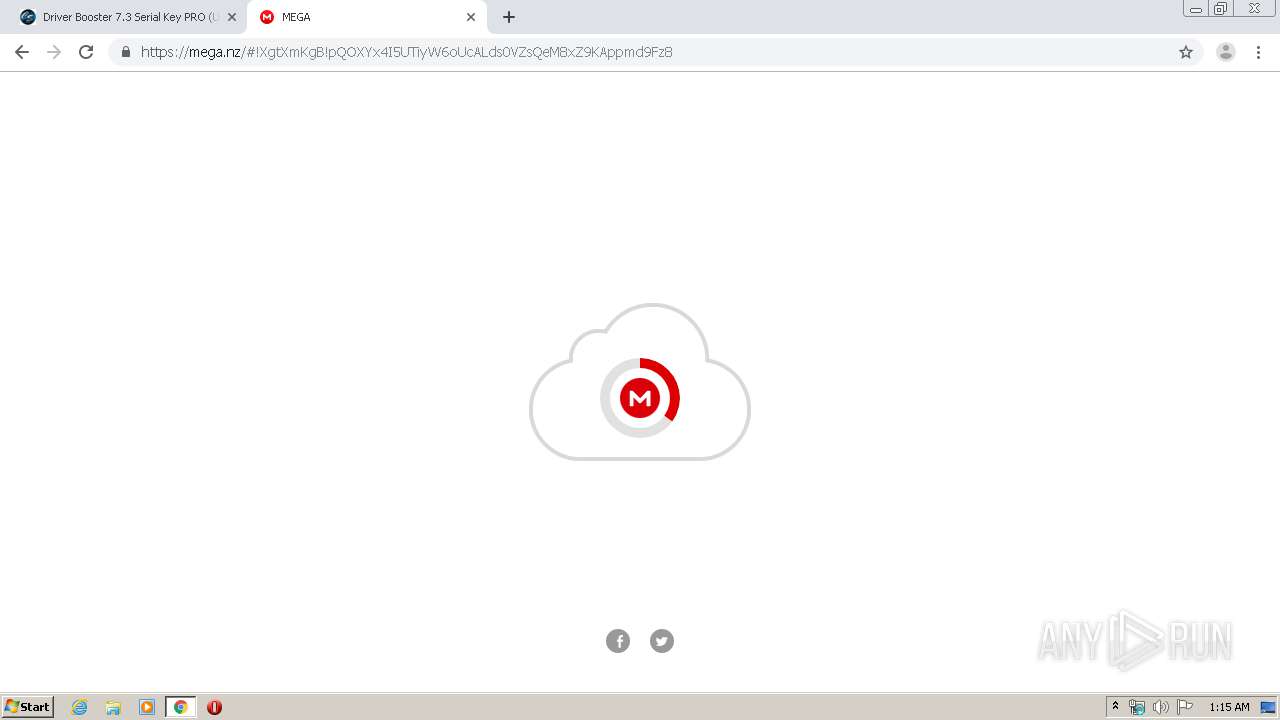Open Windows Explorer folder in taskbar
This screenshot has width=1280, height=720.
pos(113,707)
